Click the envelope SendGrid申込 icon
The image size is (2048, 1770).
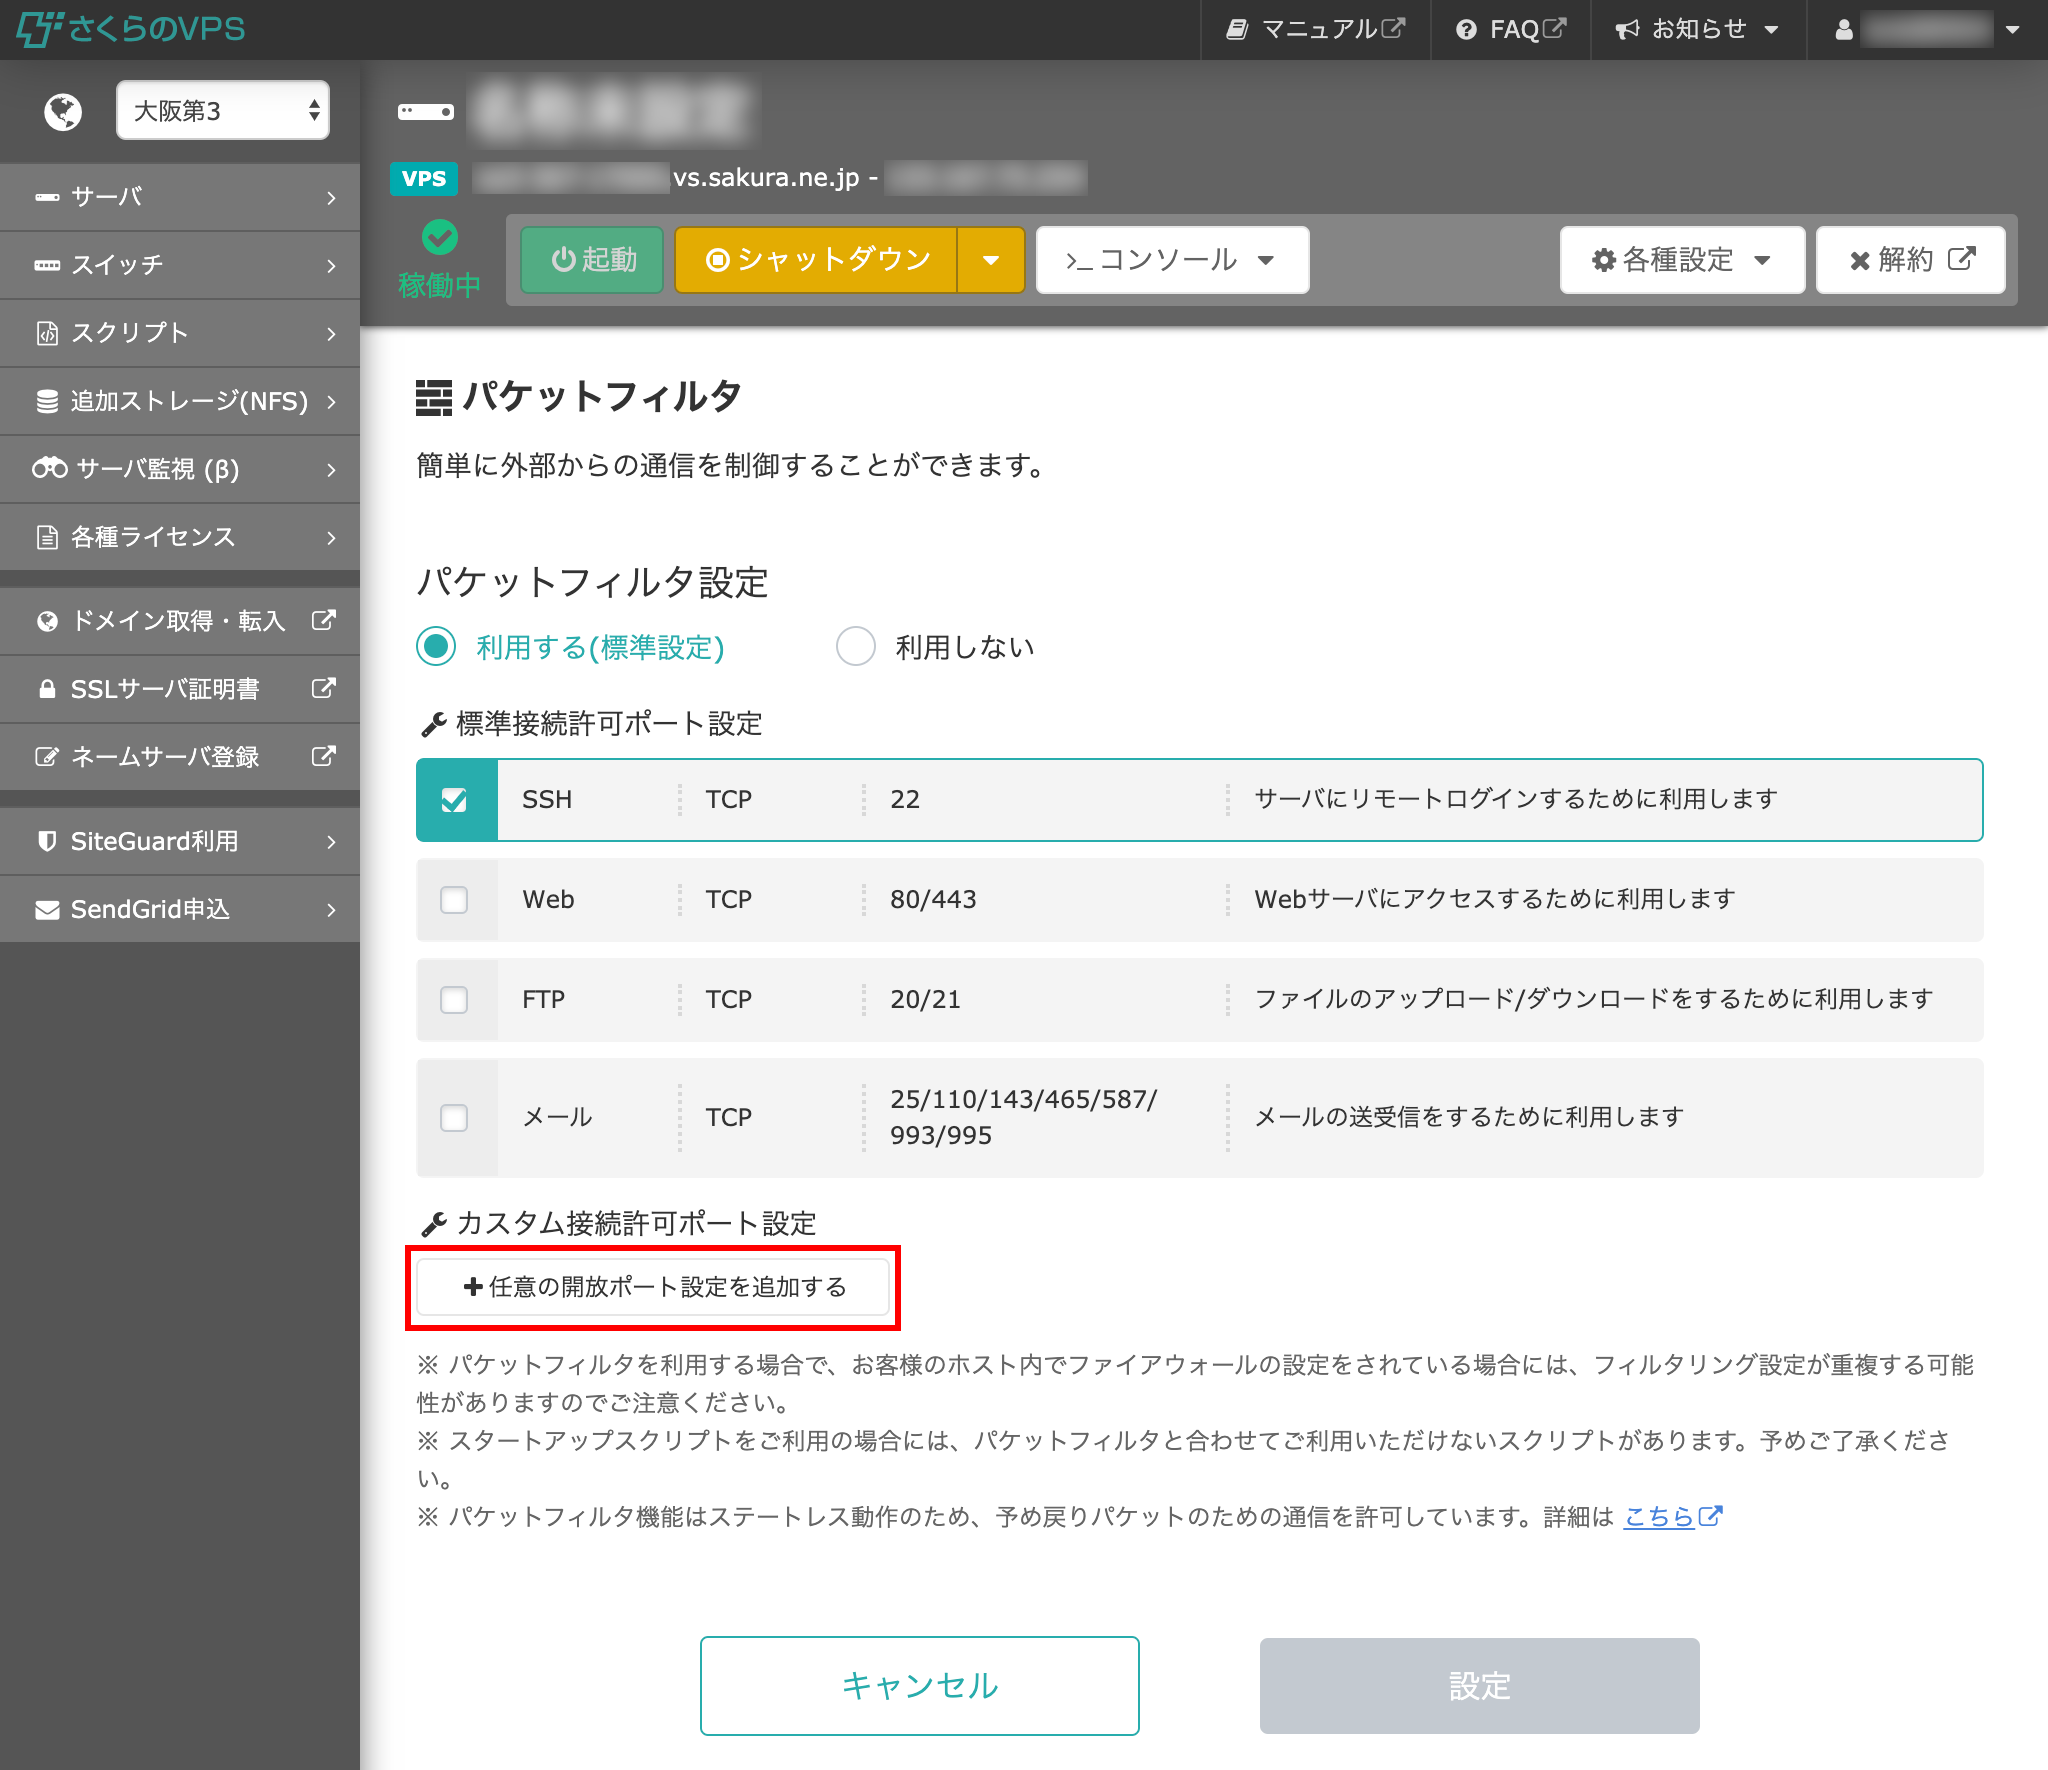pos(47,909)
